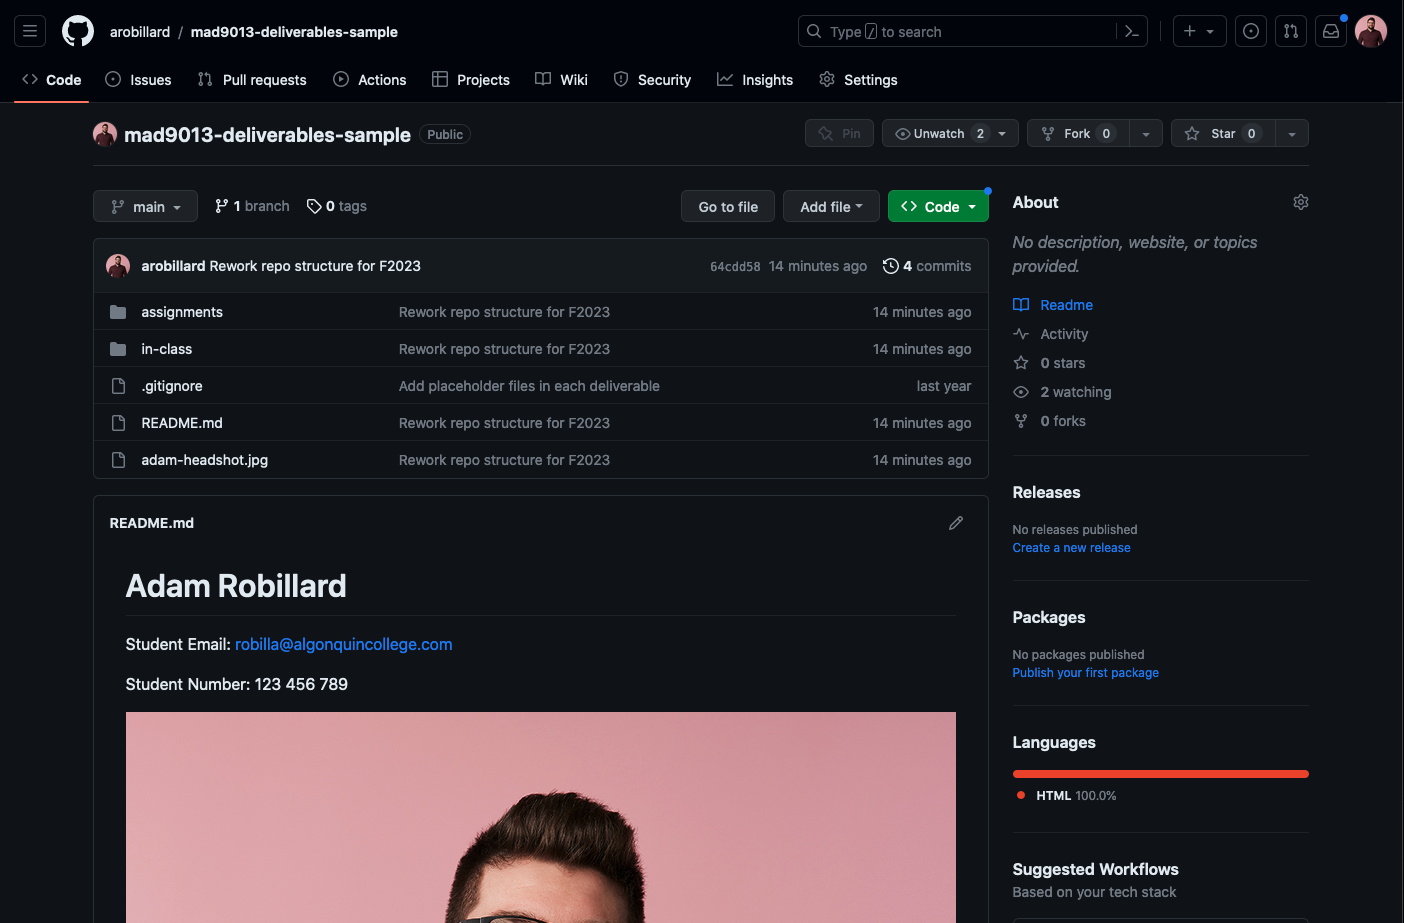Image resolution: width=1404 pixels, height=923 pixels.
Task: Click the repository owner avatar beside title
Action: pos(105,134)
